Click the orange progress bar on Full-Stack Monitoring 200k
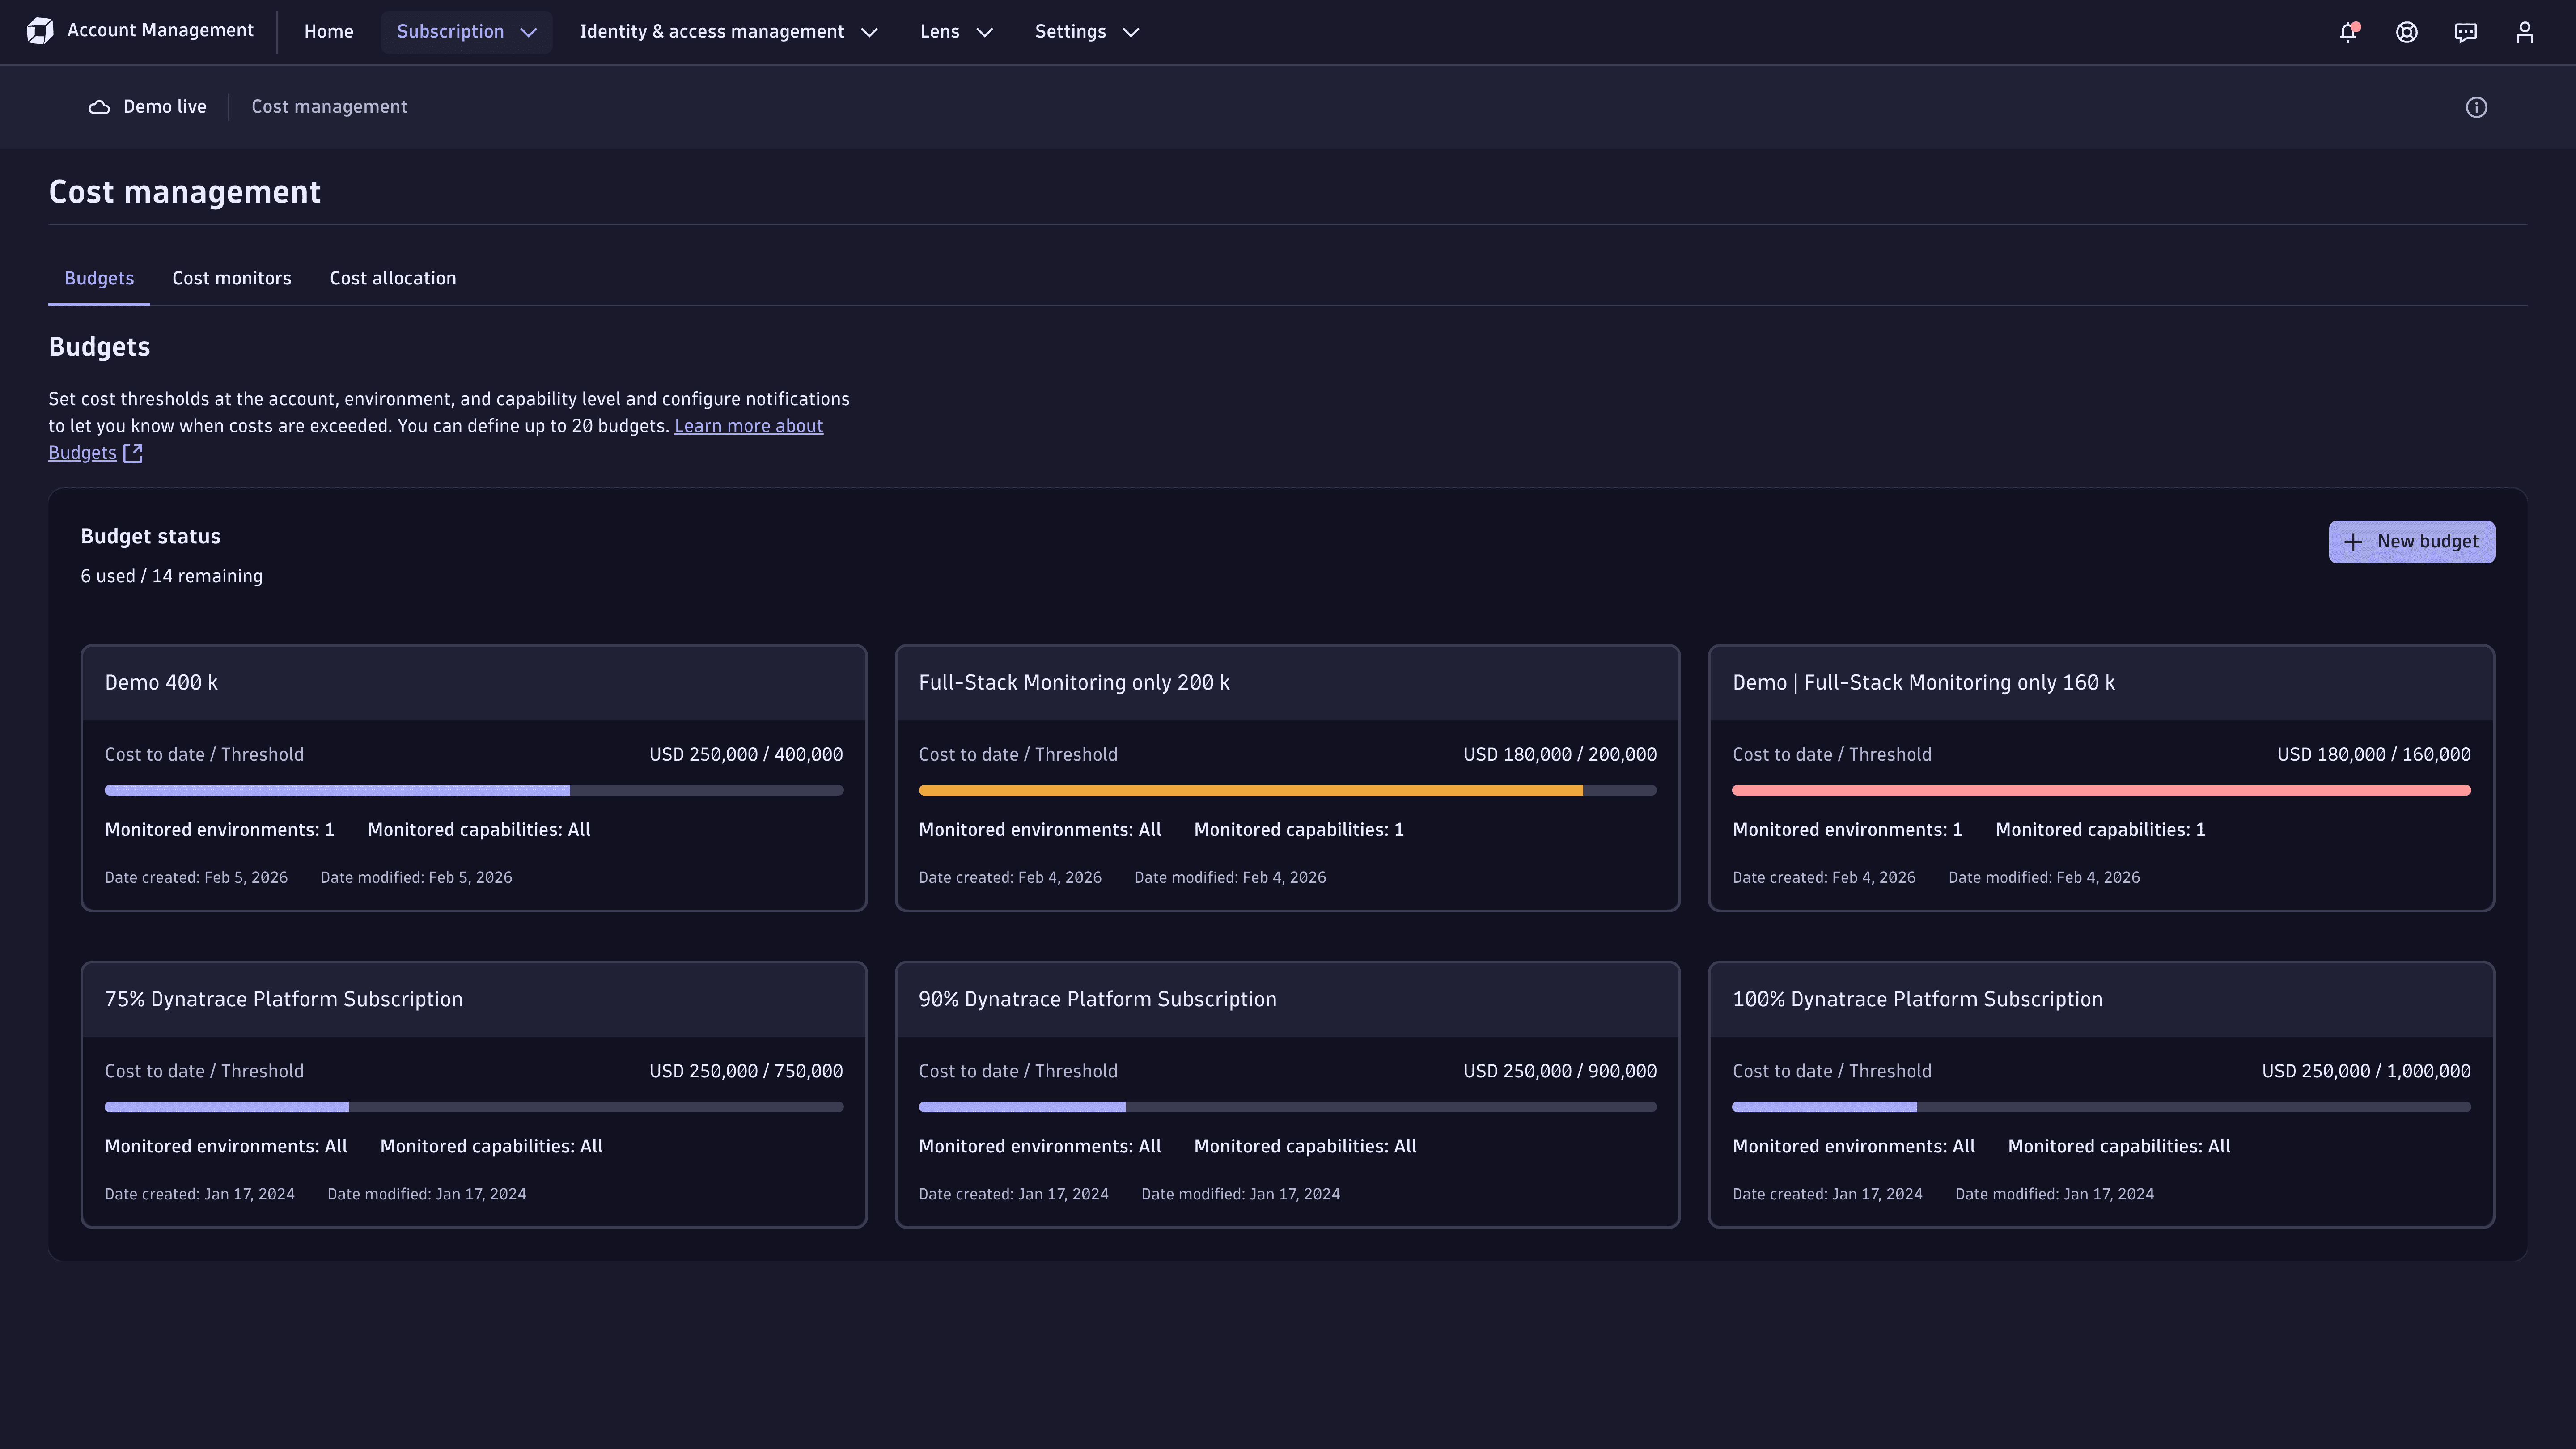 click(x=1250, y=789)
